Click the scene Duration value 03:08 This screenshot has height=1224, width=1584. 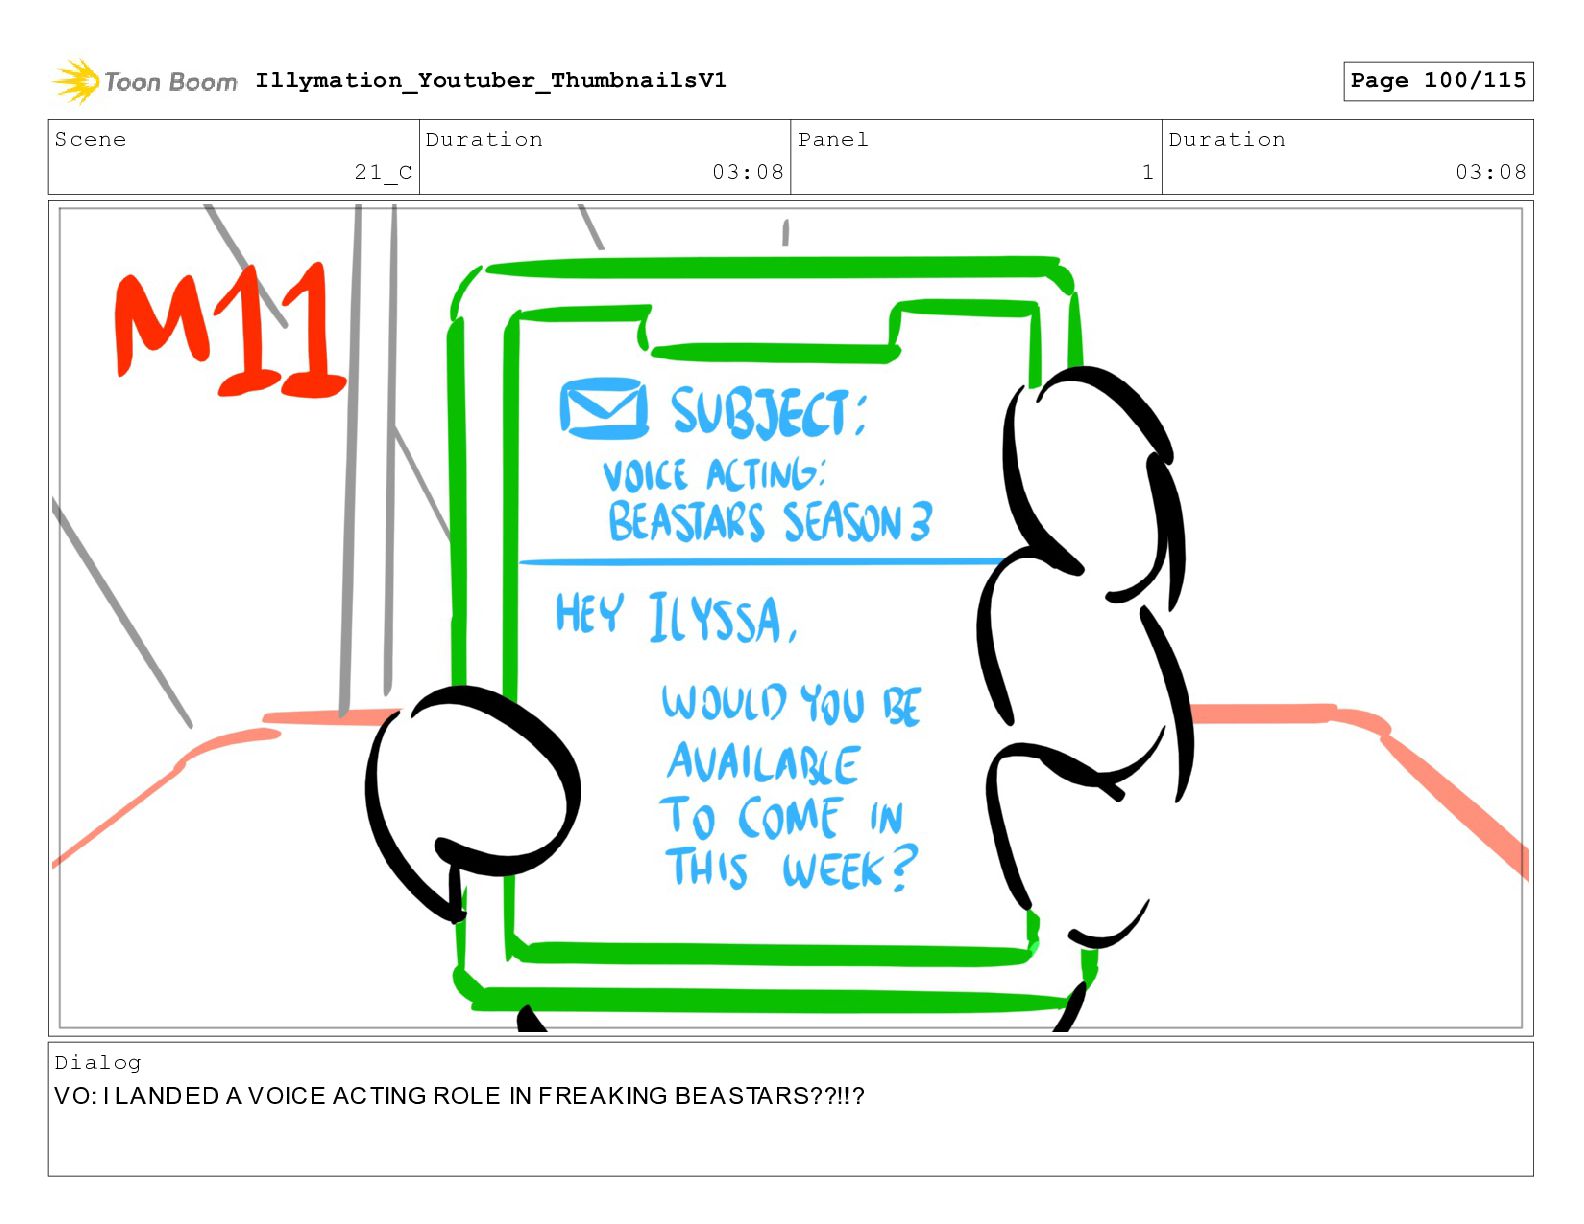748,172
